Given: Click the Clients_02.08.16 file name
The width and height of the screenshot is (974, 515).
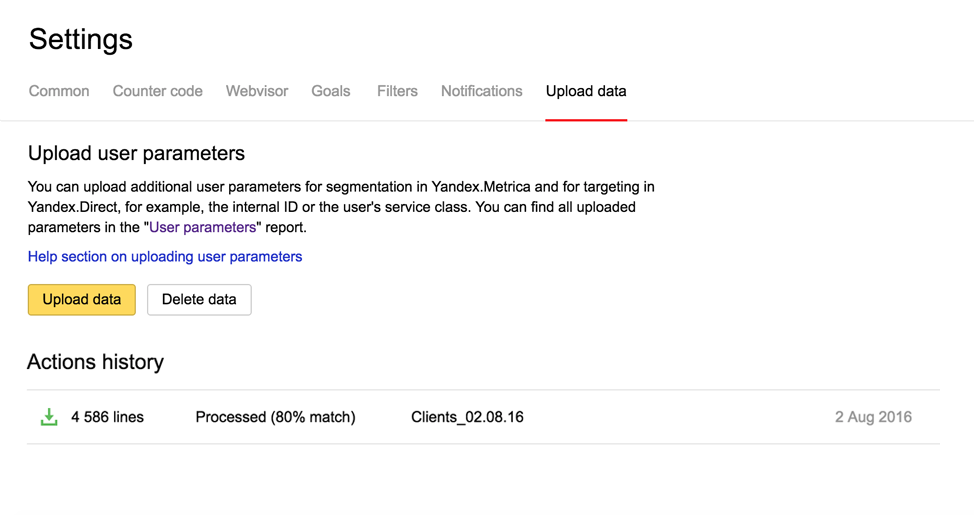Looking at the screenshot, I should click(467, 417).
